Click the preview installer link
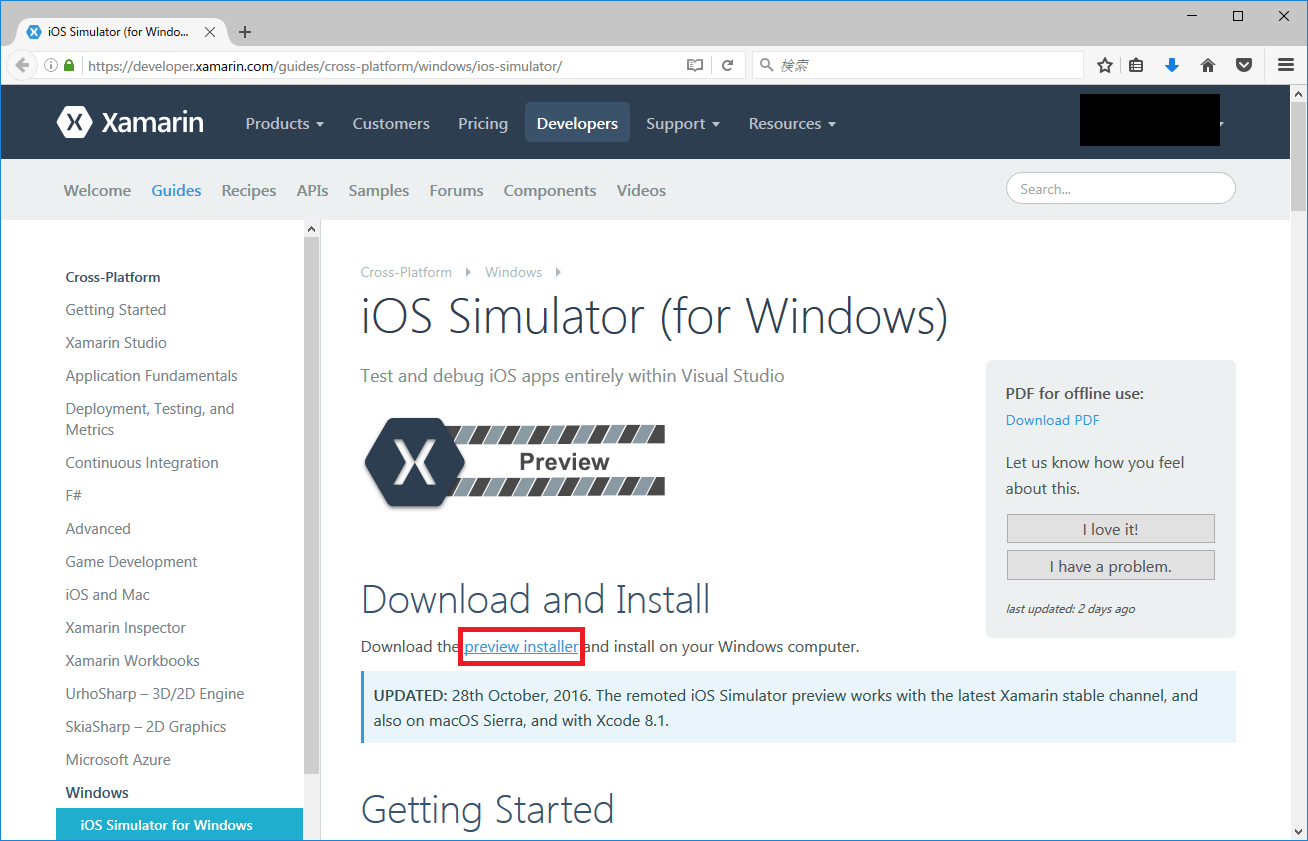This screenshot has width=1308, height=841. 521,647
